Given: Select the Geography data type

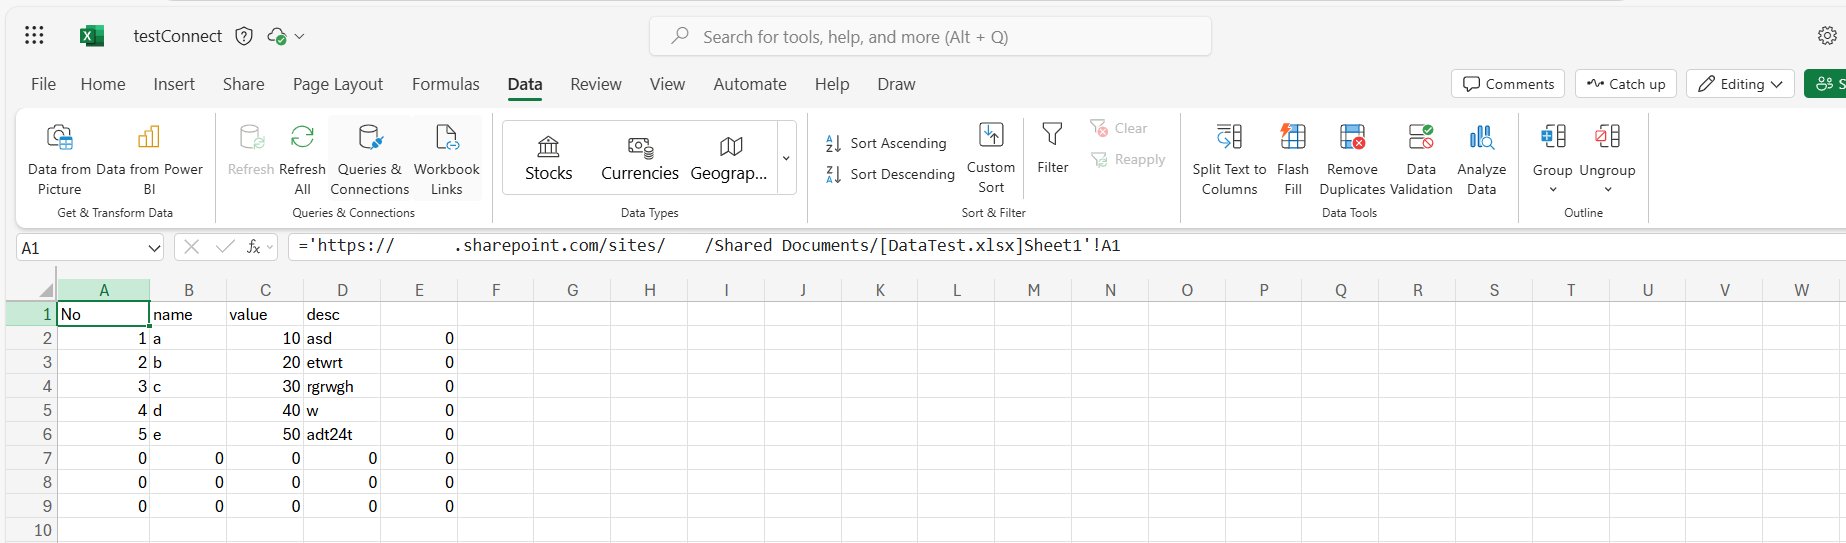Looking at the screenshot, I should pos(730,158).
